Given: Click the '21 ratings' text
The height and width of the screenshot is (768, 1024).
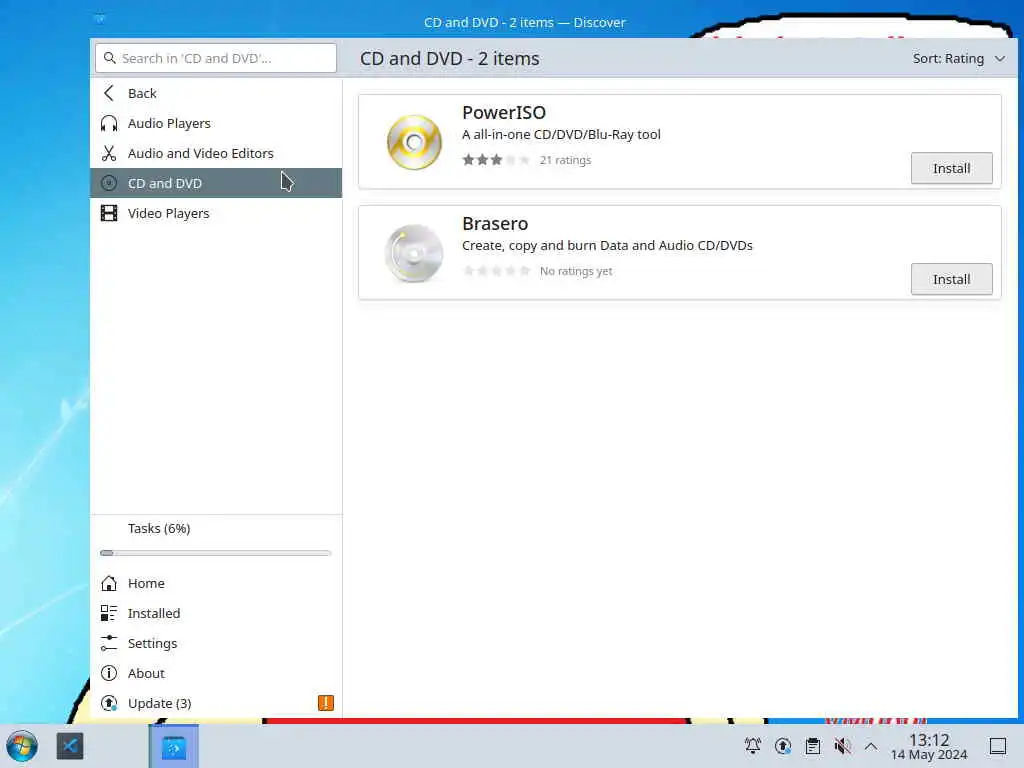Looking at the screenshot, I should 566,160.
